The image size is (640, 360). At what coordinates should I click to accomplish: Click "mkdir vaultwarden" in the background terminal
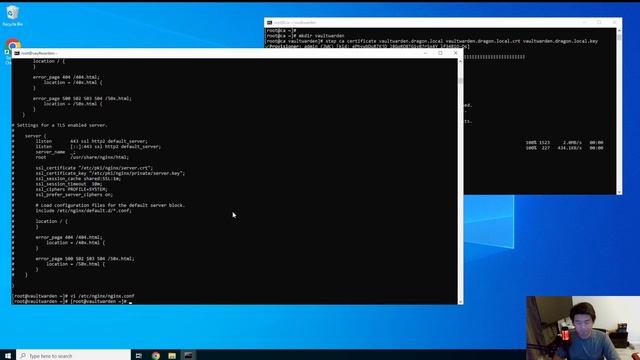(321, 36)
